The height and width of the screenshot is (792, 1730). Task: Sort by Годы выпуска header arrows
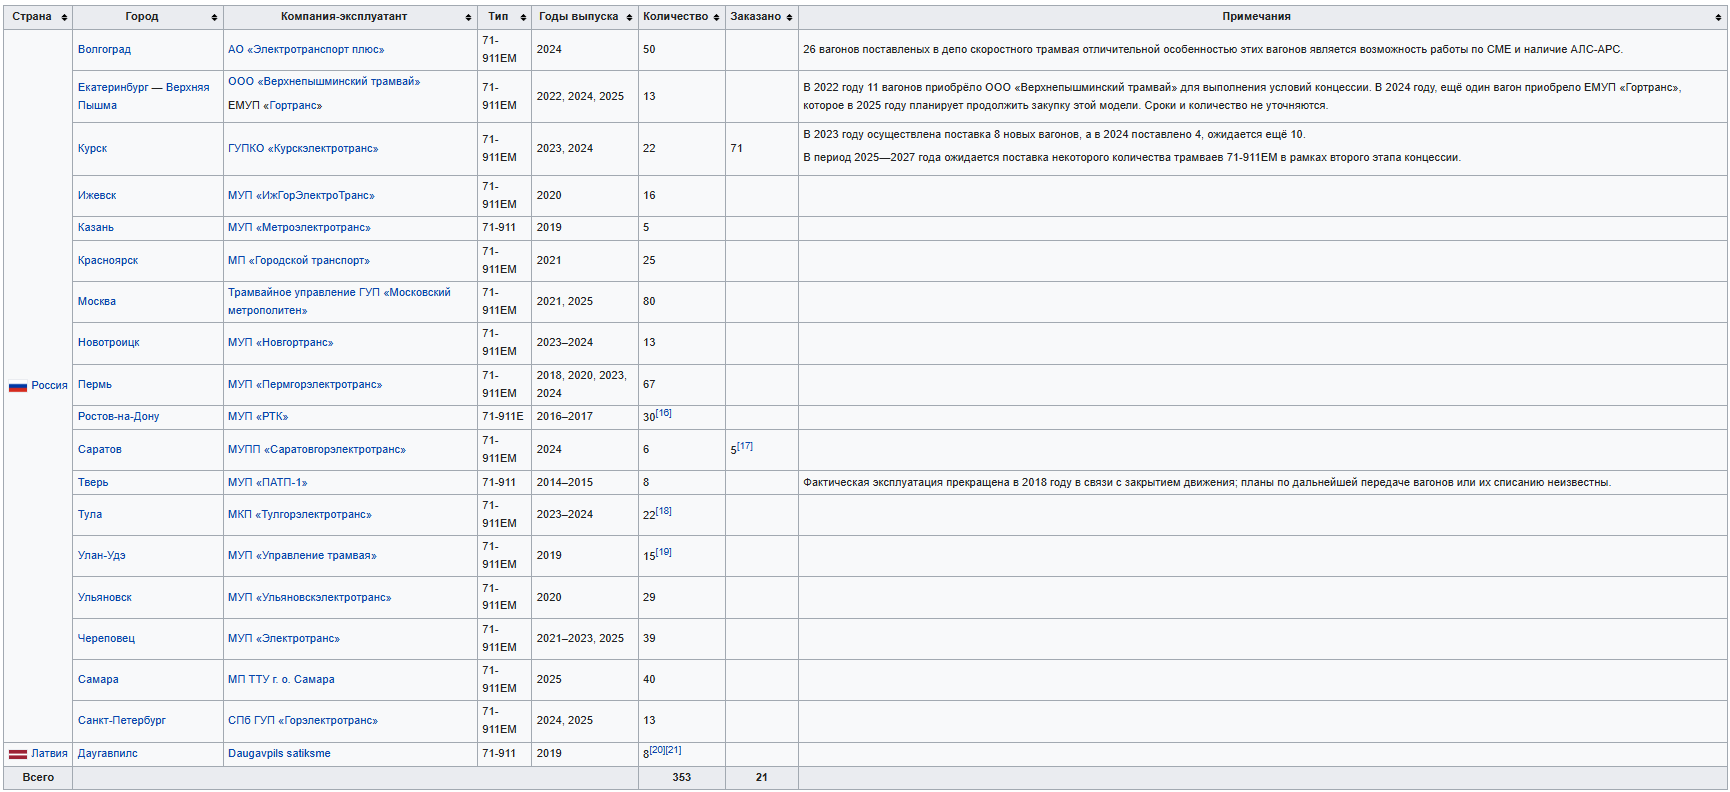tap(630, 18)
